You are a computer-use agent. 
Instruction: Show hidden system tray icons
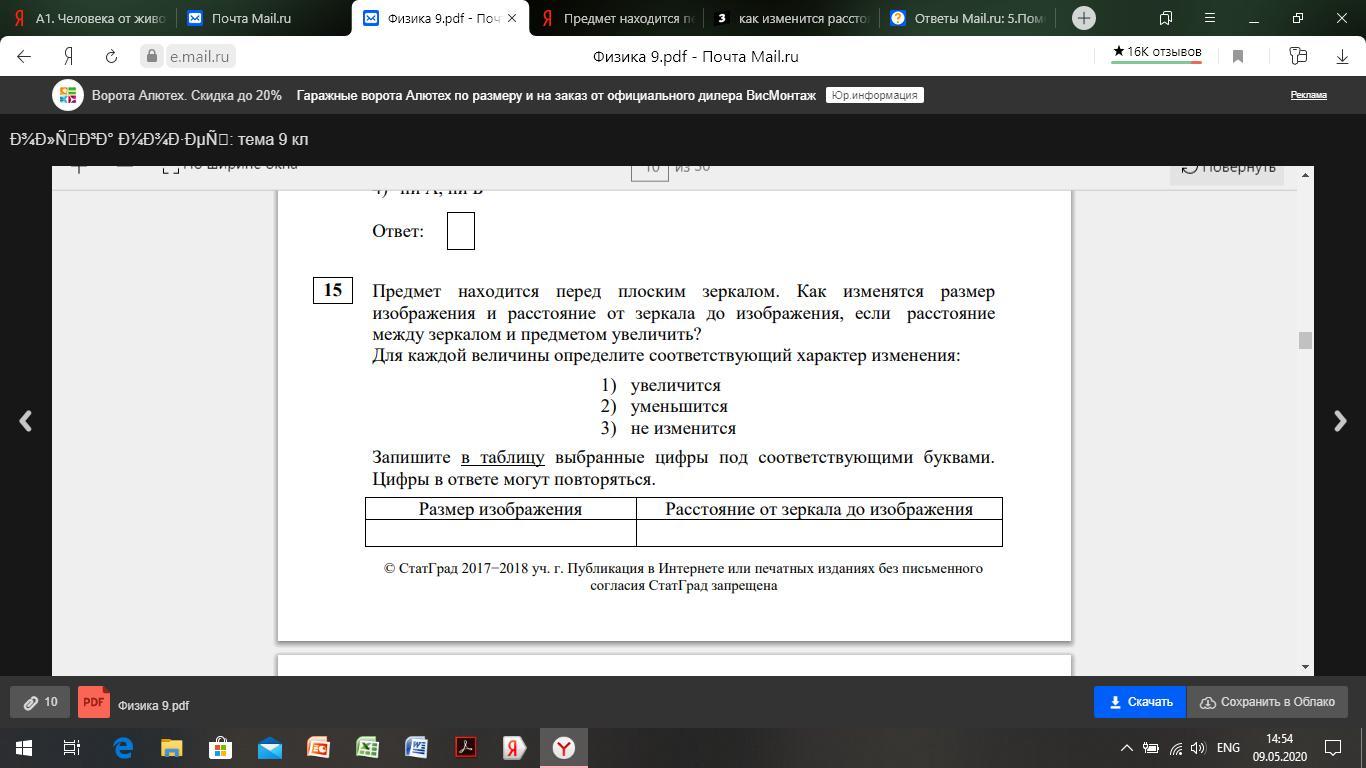click(x=1126, y=747)
